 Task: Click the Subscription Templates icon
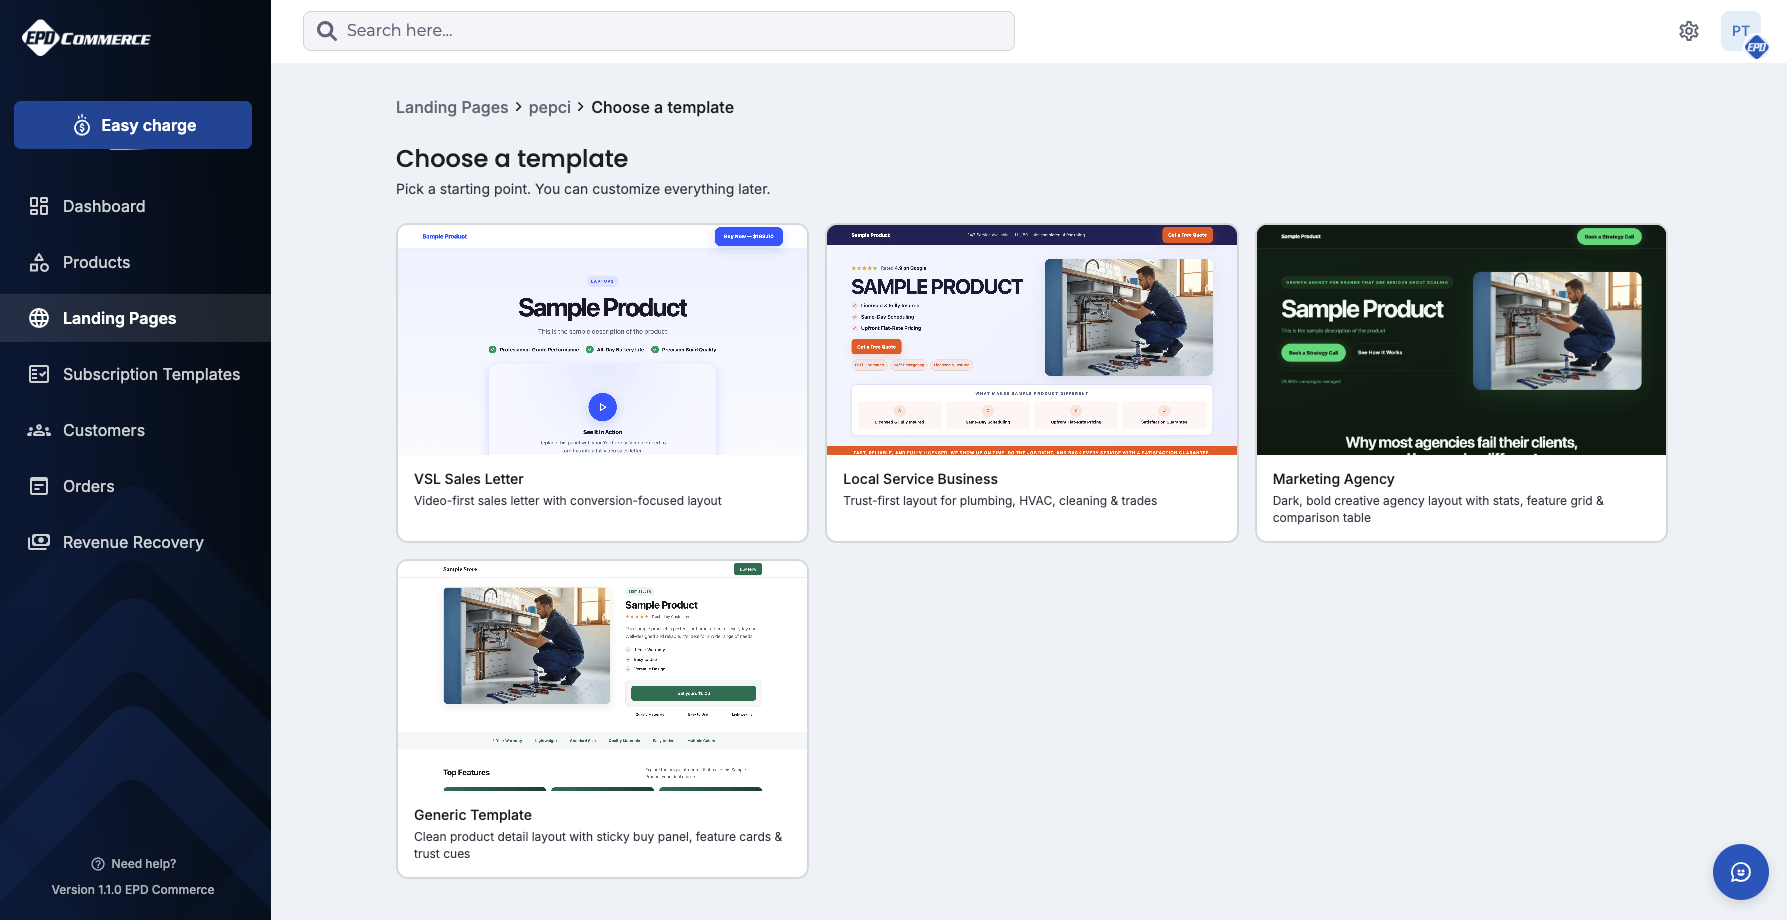point(39,374)
